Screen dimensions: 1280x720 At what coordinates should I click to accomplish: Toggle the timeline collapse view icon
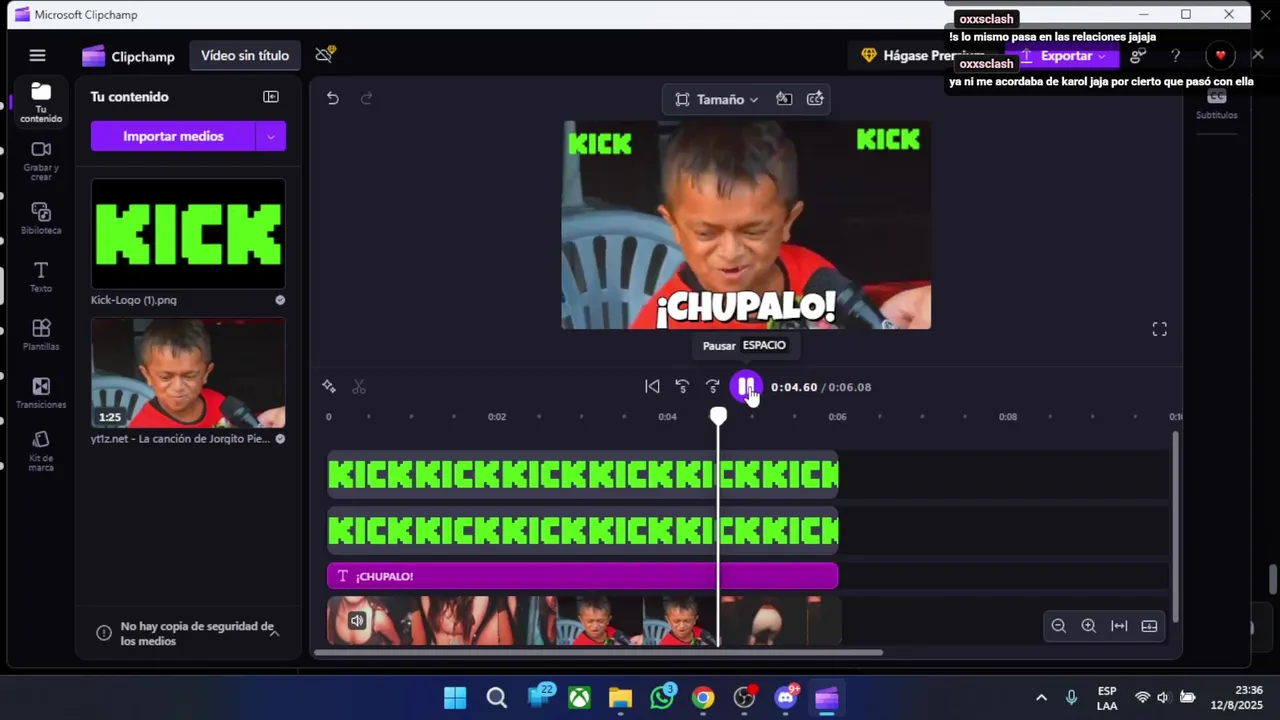point(1149,626)
